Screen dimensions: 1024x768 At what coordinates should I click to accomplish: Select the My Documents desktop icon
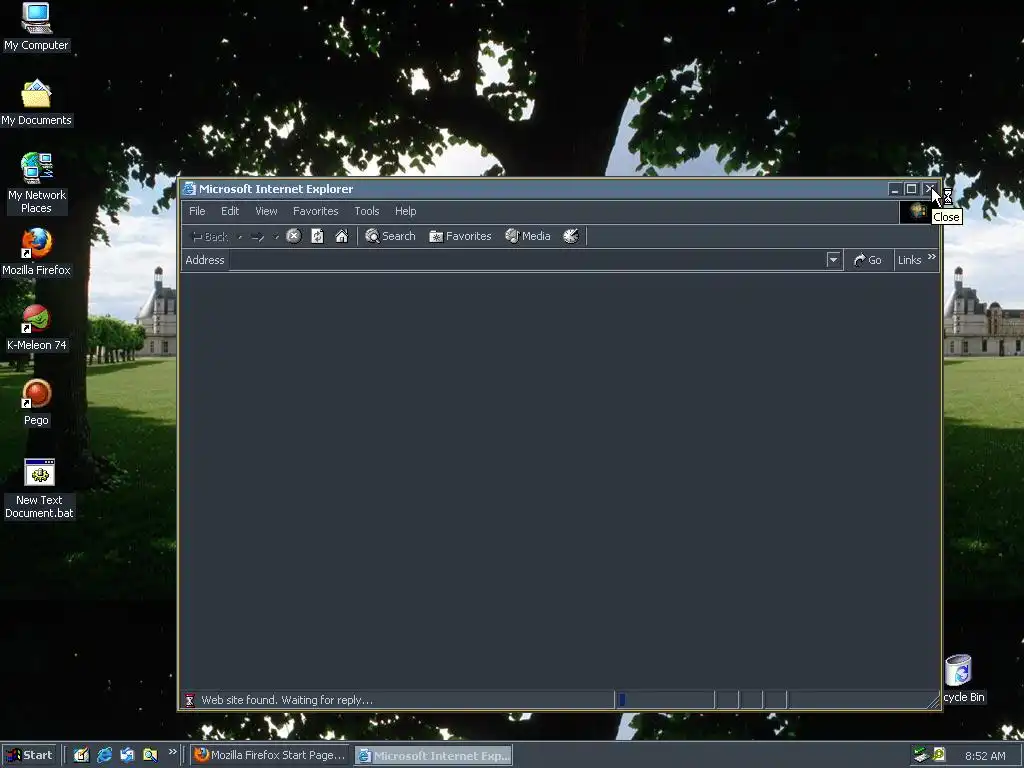36,103
